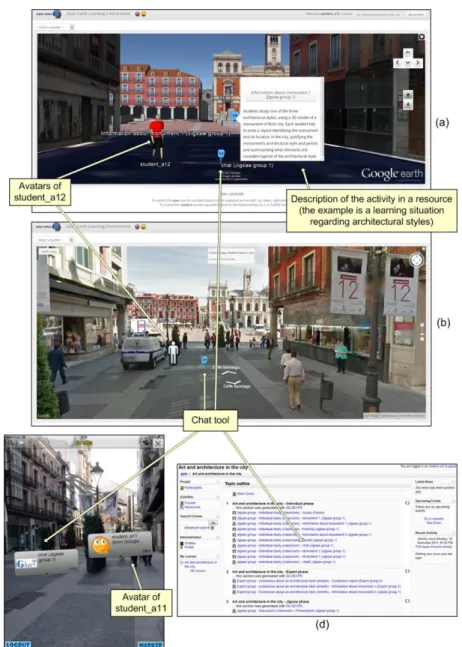Viewport: 462px width, 647px height.
Task: Open the Profile link in Administration block
Action: click(189, 547)
